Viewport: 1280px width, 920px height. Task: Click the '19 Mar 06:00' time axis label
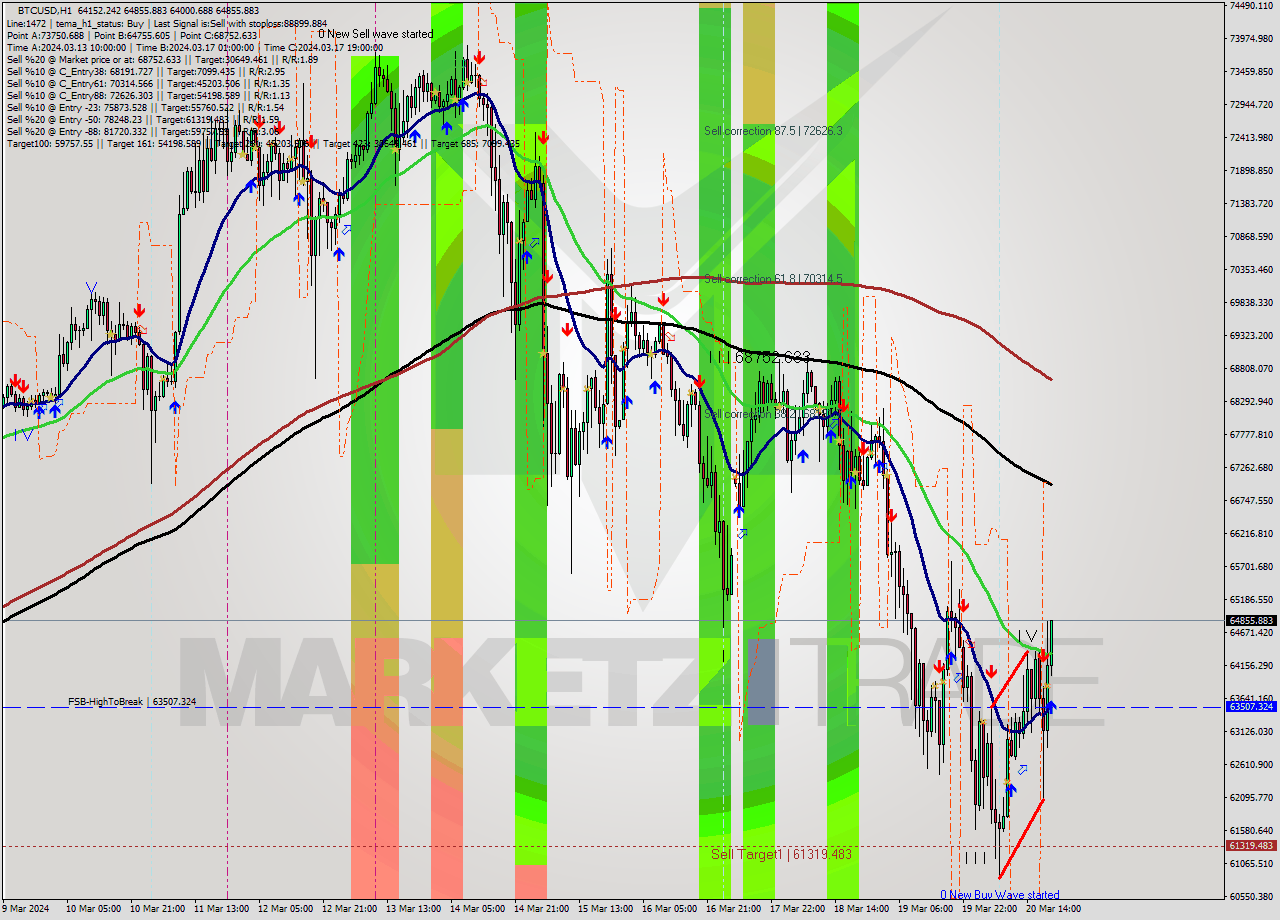point(927,909)
